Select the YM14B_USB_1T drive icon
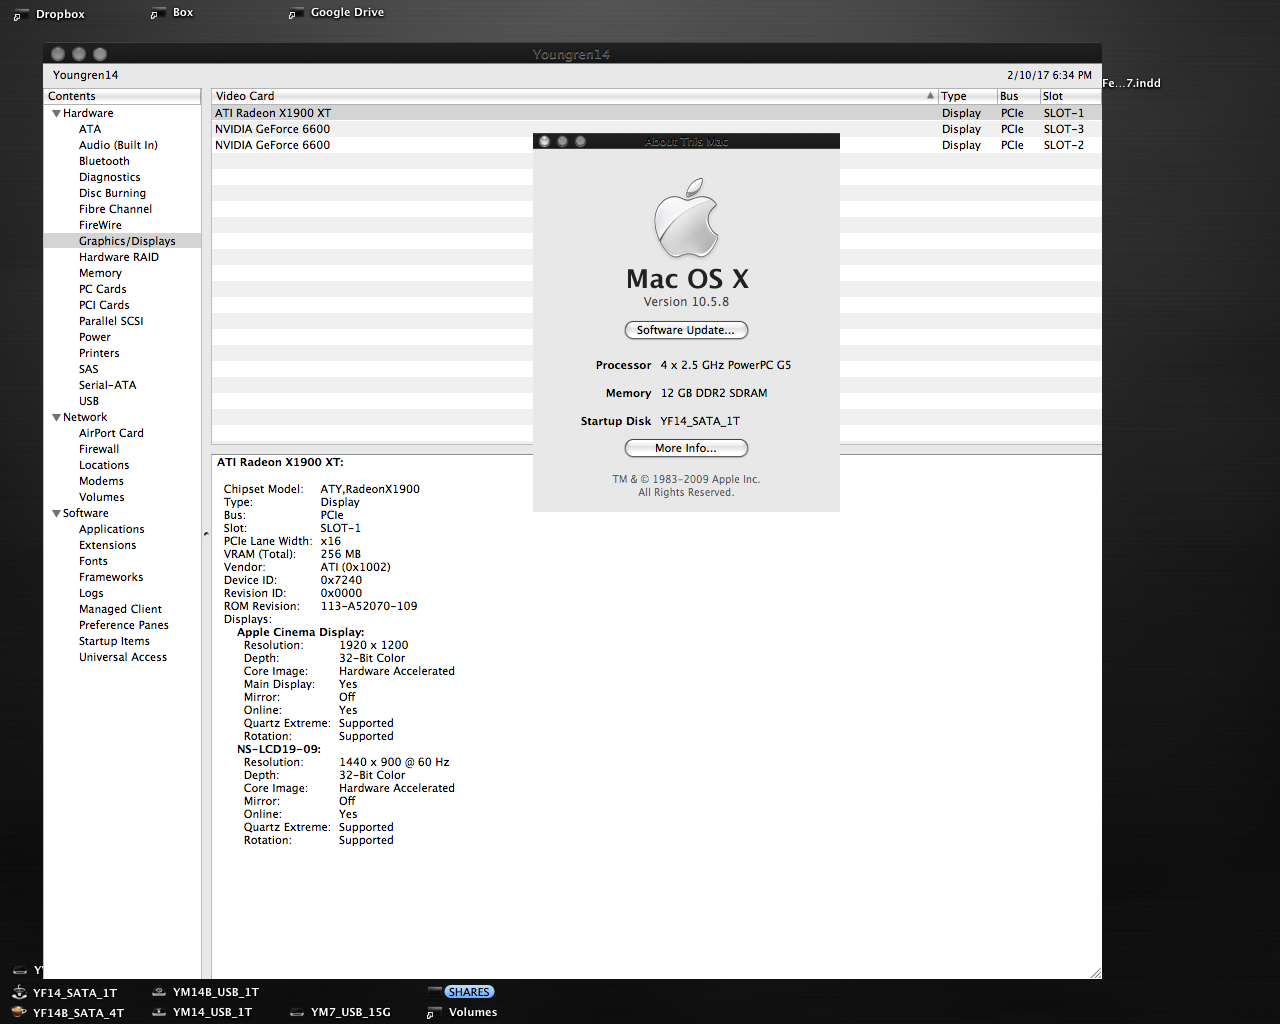Image resolution: width=1280 pixels, height=1024 pixels. (x=159, y=992)
